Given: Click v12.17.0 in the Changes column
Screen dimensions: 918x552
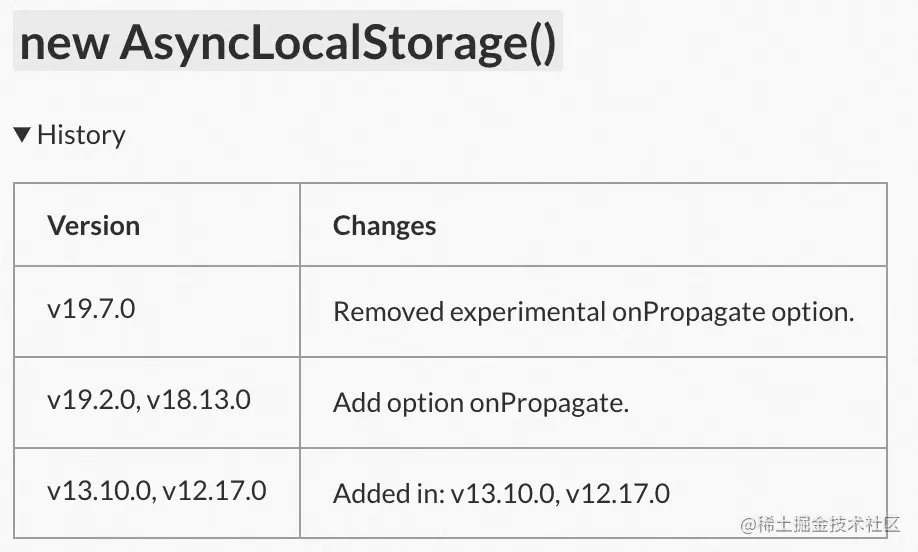Looking at the screenshot, I should click(x=618, y=493).
